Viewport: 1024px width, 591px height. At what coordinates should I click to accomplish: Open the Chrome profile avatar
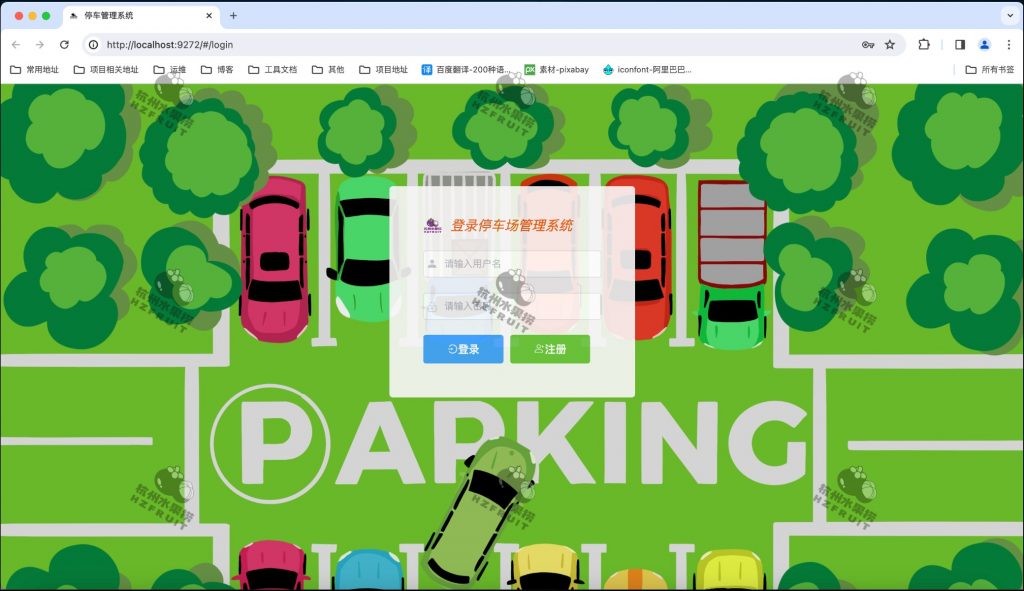(x=984, y=45)
